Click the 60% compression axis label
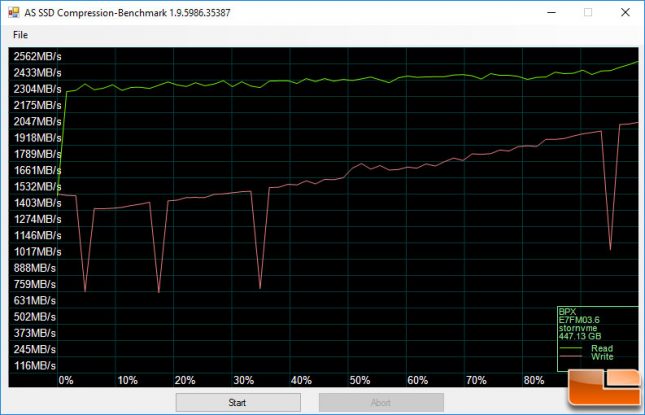 (x=418, y=380)
